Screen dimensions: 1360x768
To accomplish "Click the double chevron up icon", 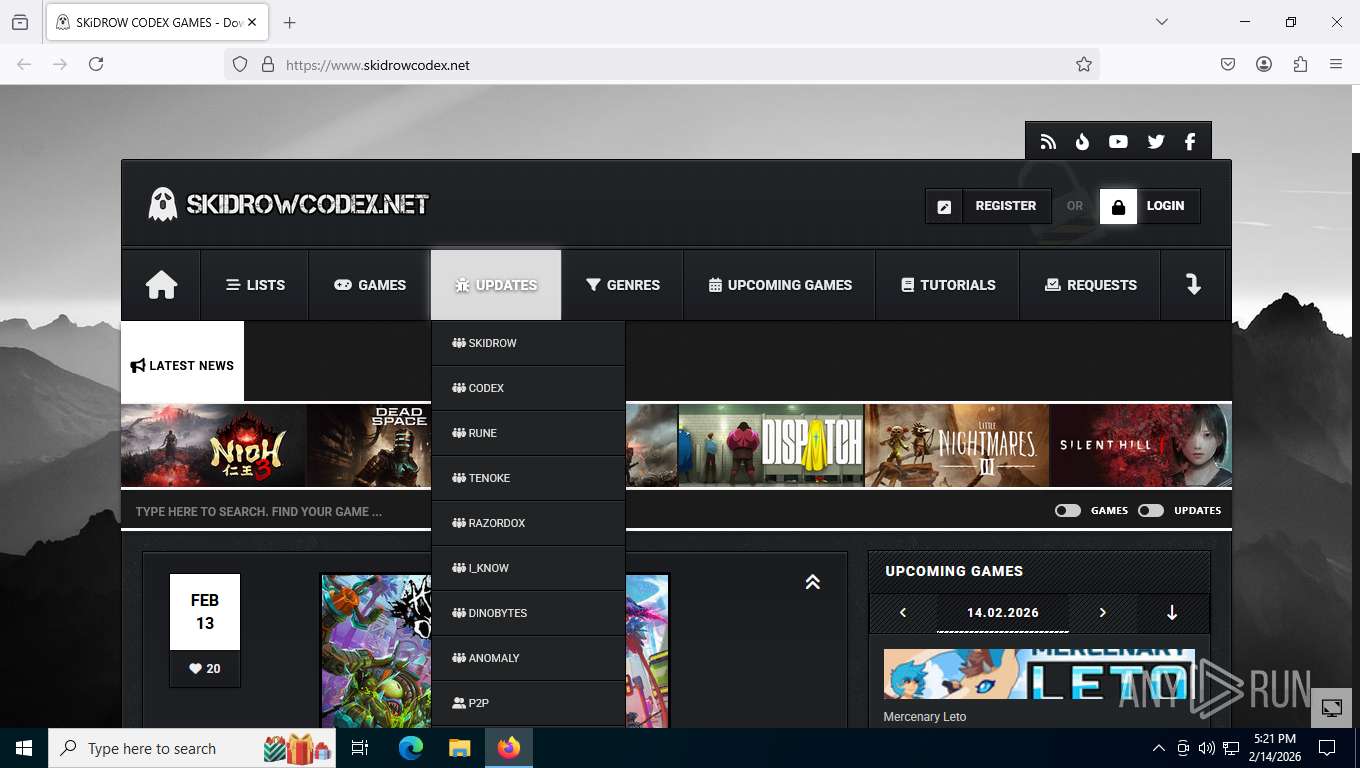I will point(812,581).
